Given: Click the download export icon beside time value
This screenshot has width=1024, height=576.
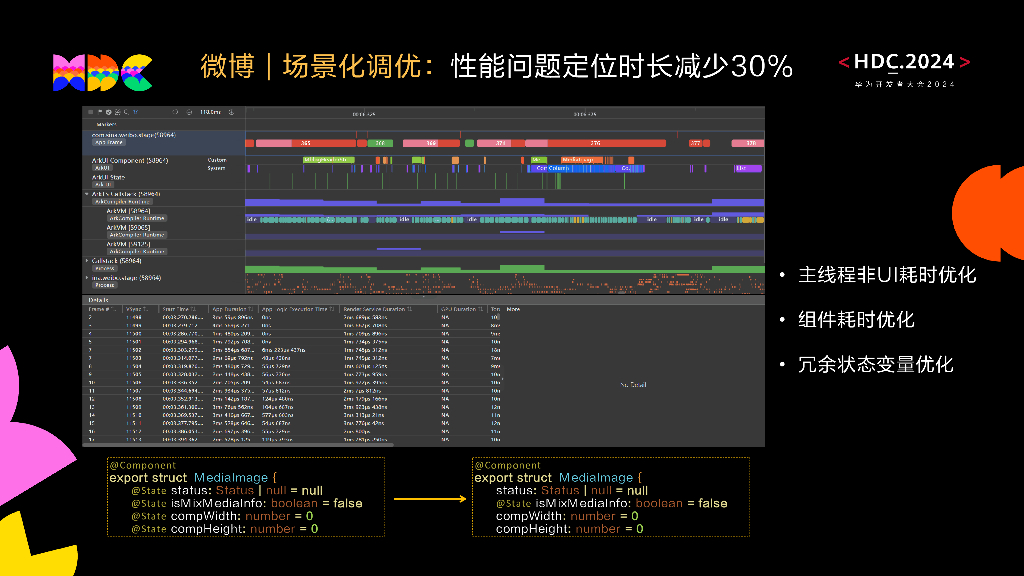Looking at the screenshot, I should click(231, 113).
